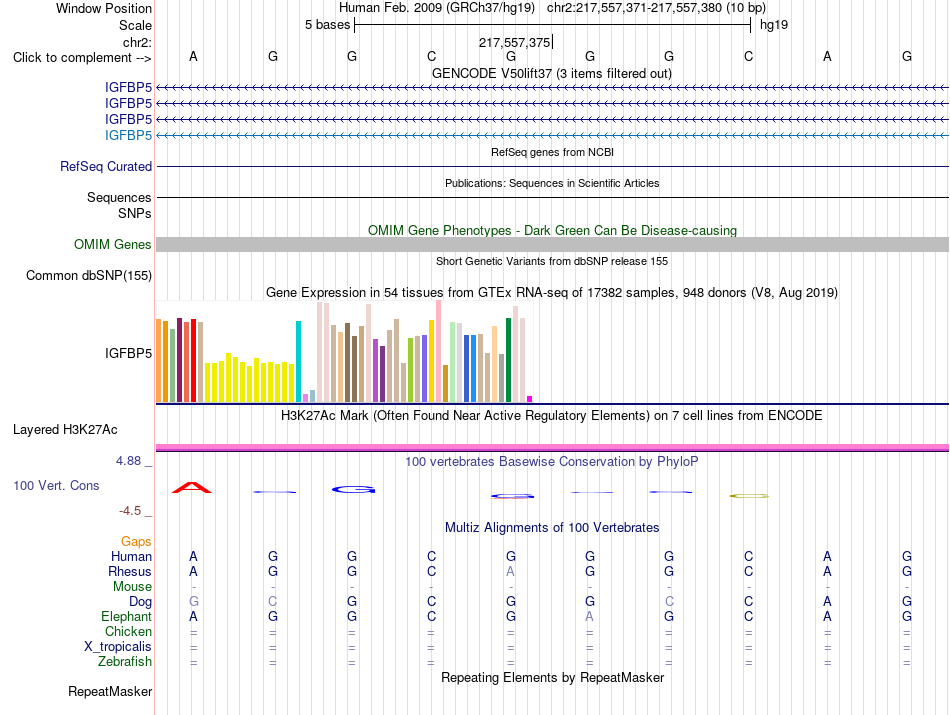
Task: Click 'RefSeq genes from NCBI' track title
Action: click(x=552, y=153)
